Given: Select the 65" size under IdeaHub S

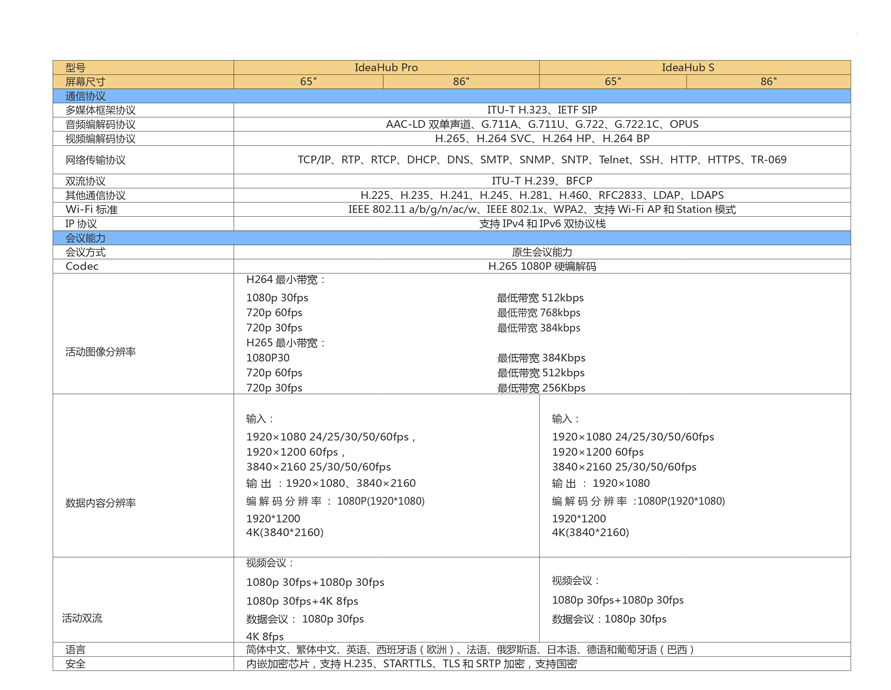Looking at the screenshot, I should 613,82.
